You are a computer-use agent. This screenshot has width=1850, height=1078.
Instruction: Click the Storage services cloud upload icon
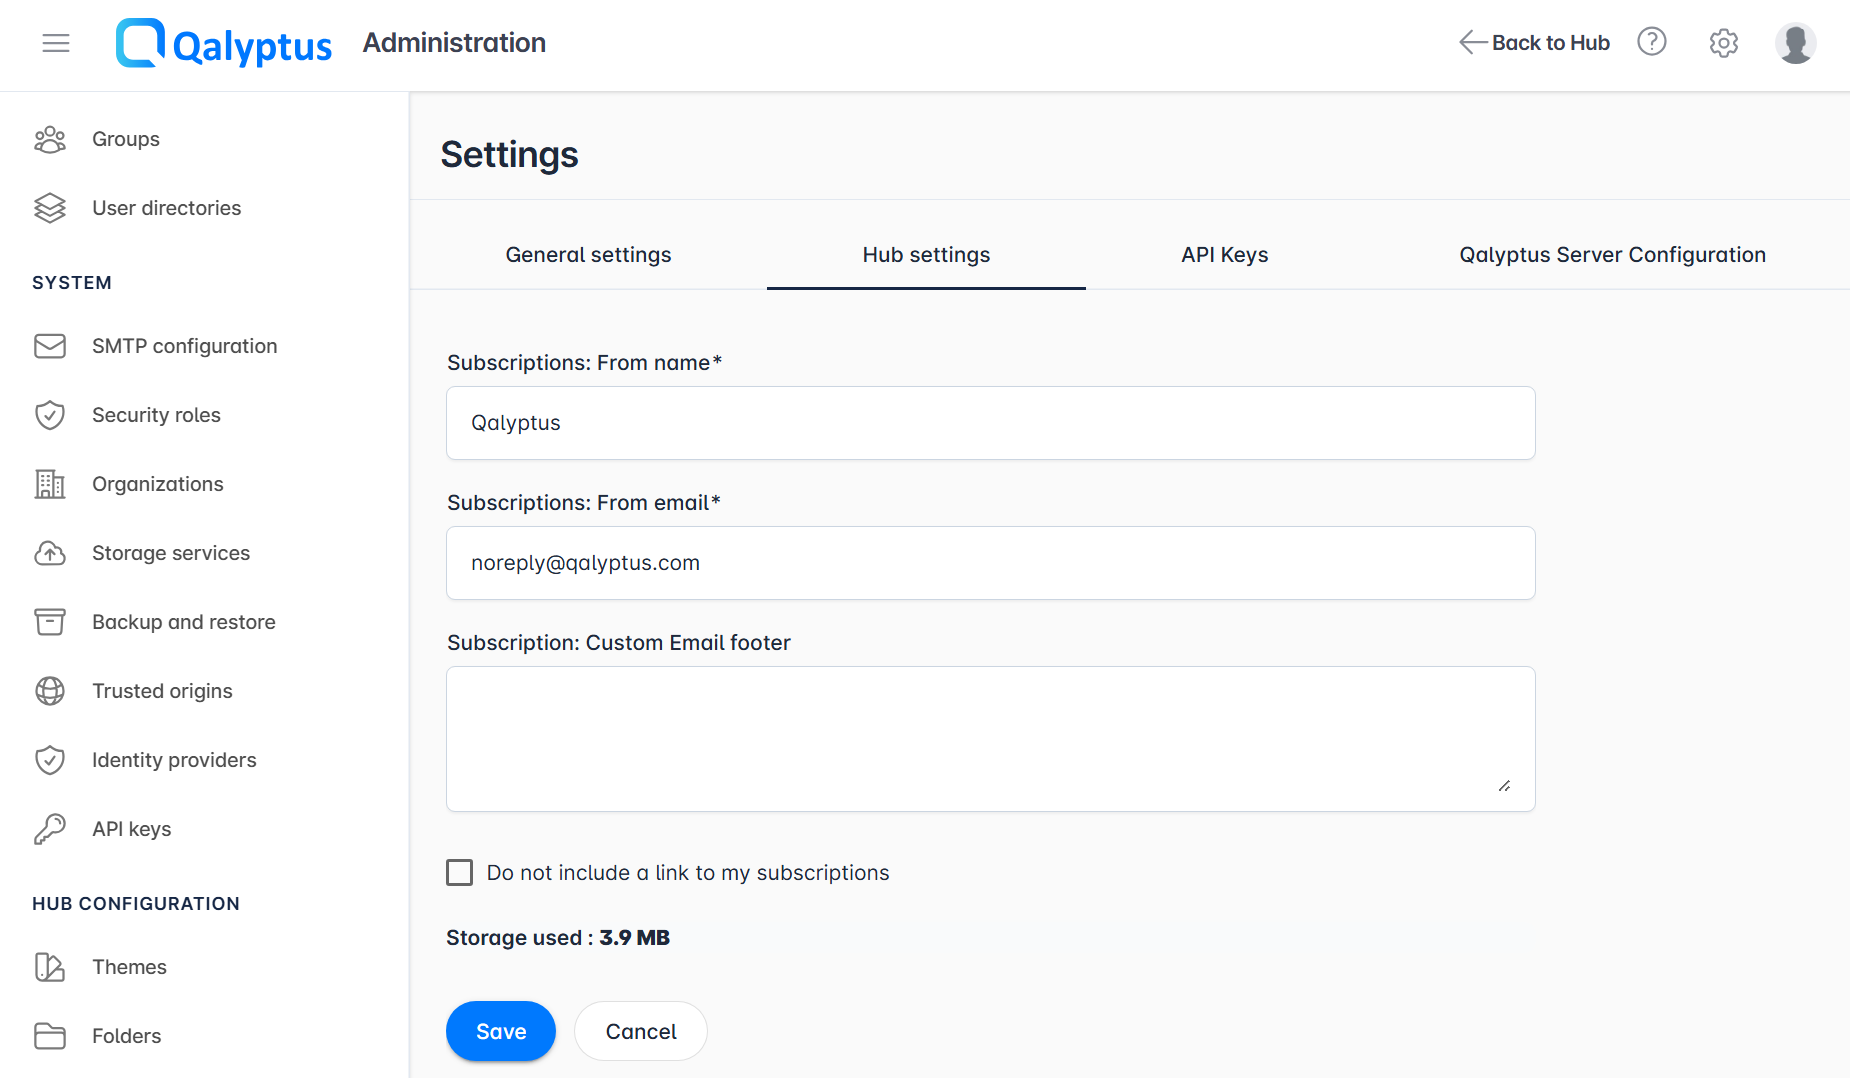pos(50,552)
